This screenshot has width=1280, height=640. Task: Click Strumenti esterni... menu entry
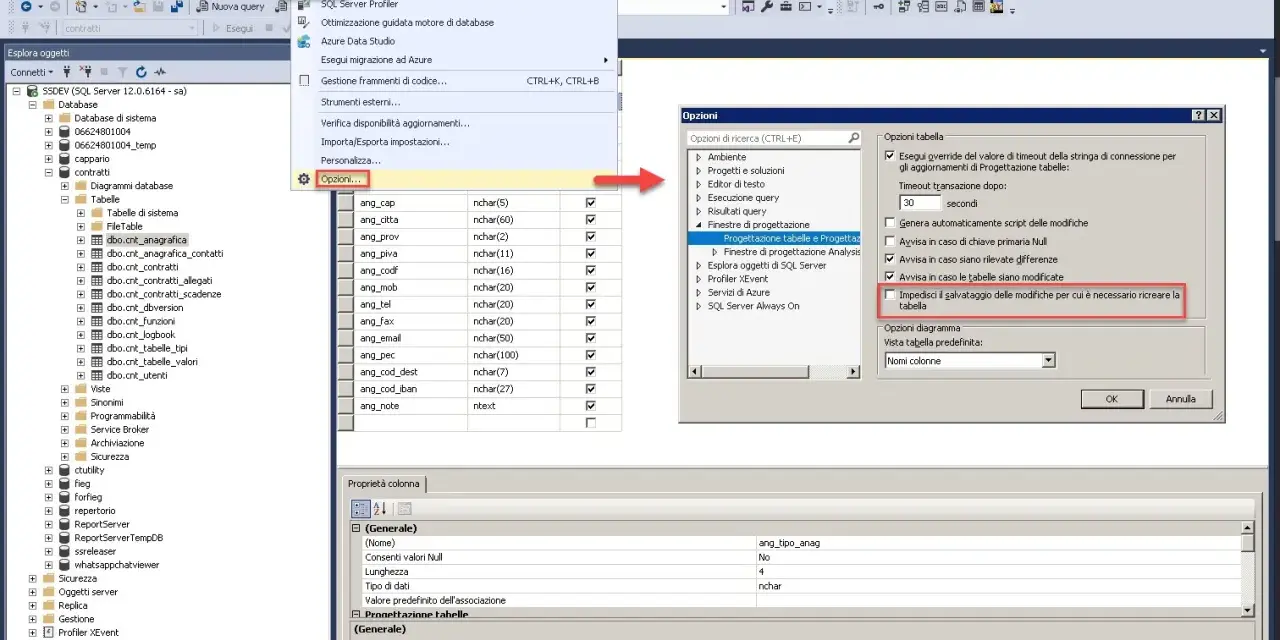(x=360, y=102)
